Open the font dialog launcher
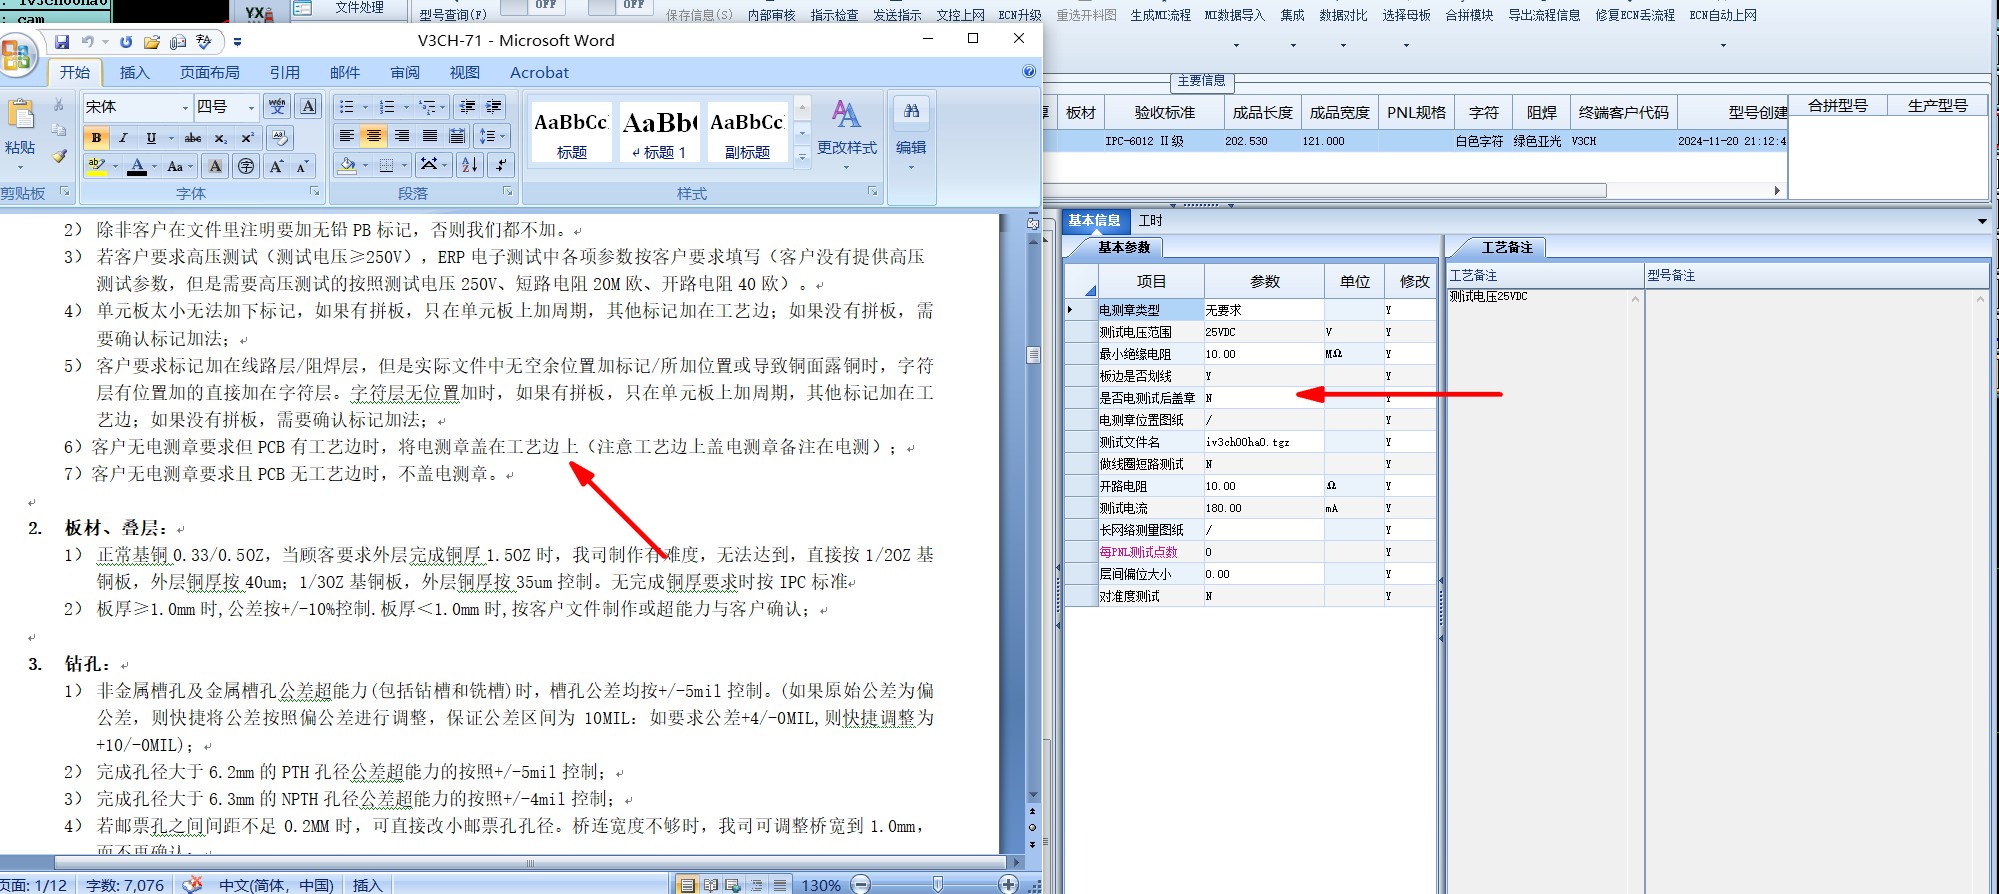The width and height of the screenshot is (1999, 894). [314, 191]
